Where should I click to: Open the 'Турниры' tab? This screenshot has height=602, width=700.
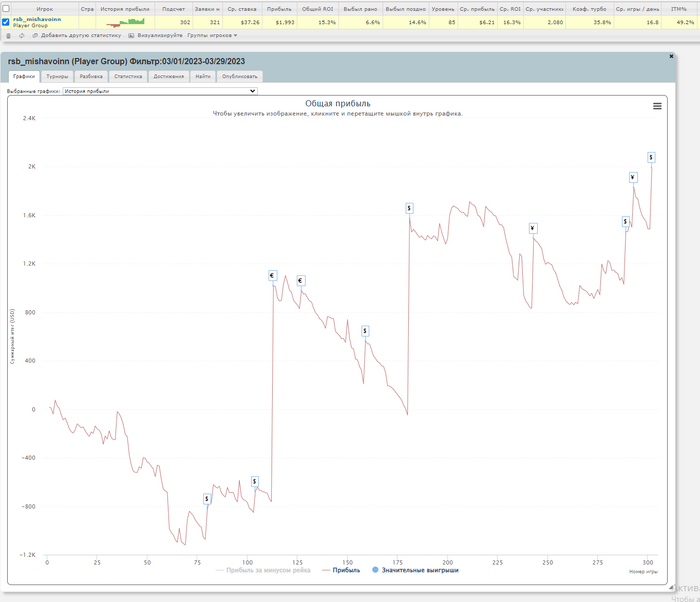tap(57, 77)
